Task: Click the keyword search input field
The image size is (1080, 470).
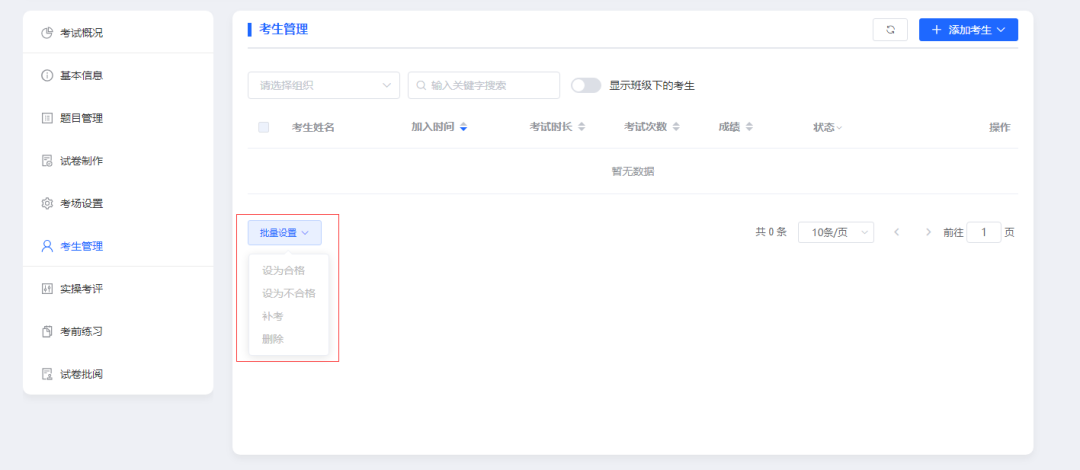Action: tap(490, 86)
